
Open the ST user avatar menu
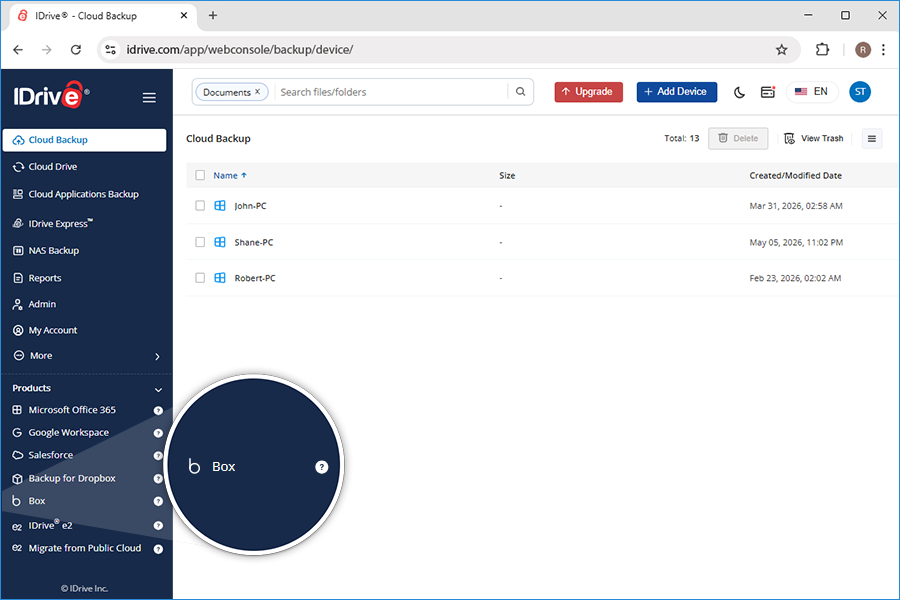pyautogui.click(x=860, y=92)
